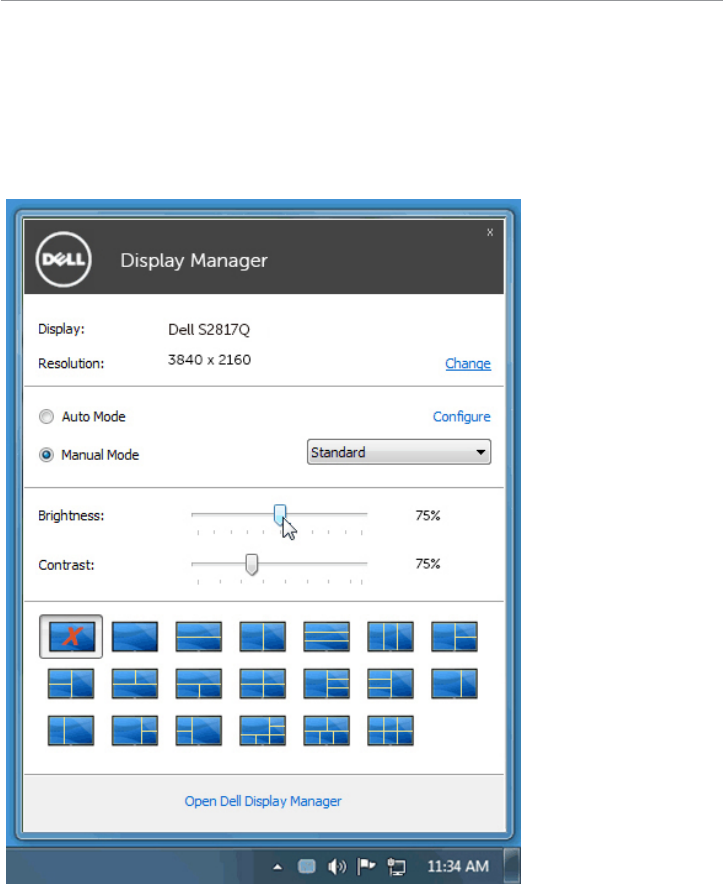Click the Change resolution link
723x884 pixels.
[x=468, y=364]
